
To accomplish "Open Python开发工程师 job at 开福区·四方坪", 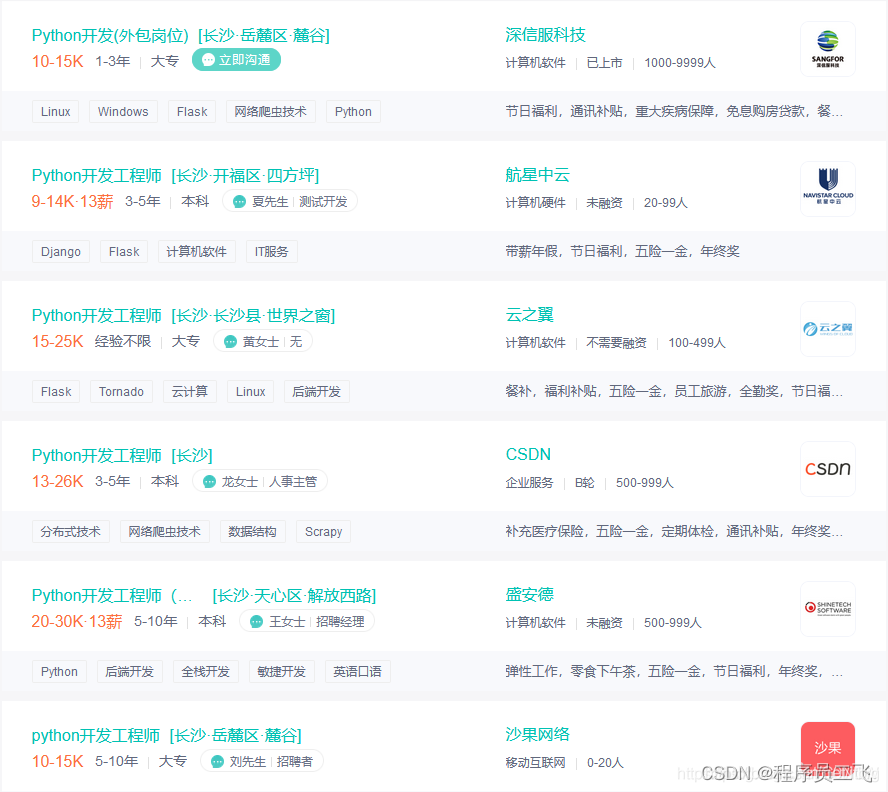I will click(x=176, y=175).
